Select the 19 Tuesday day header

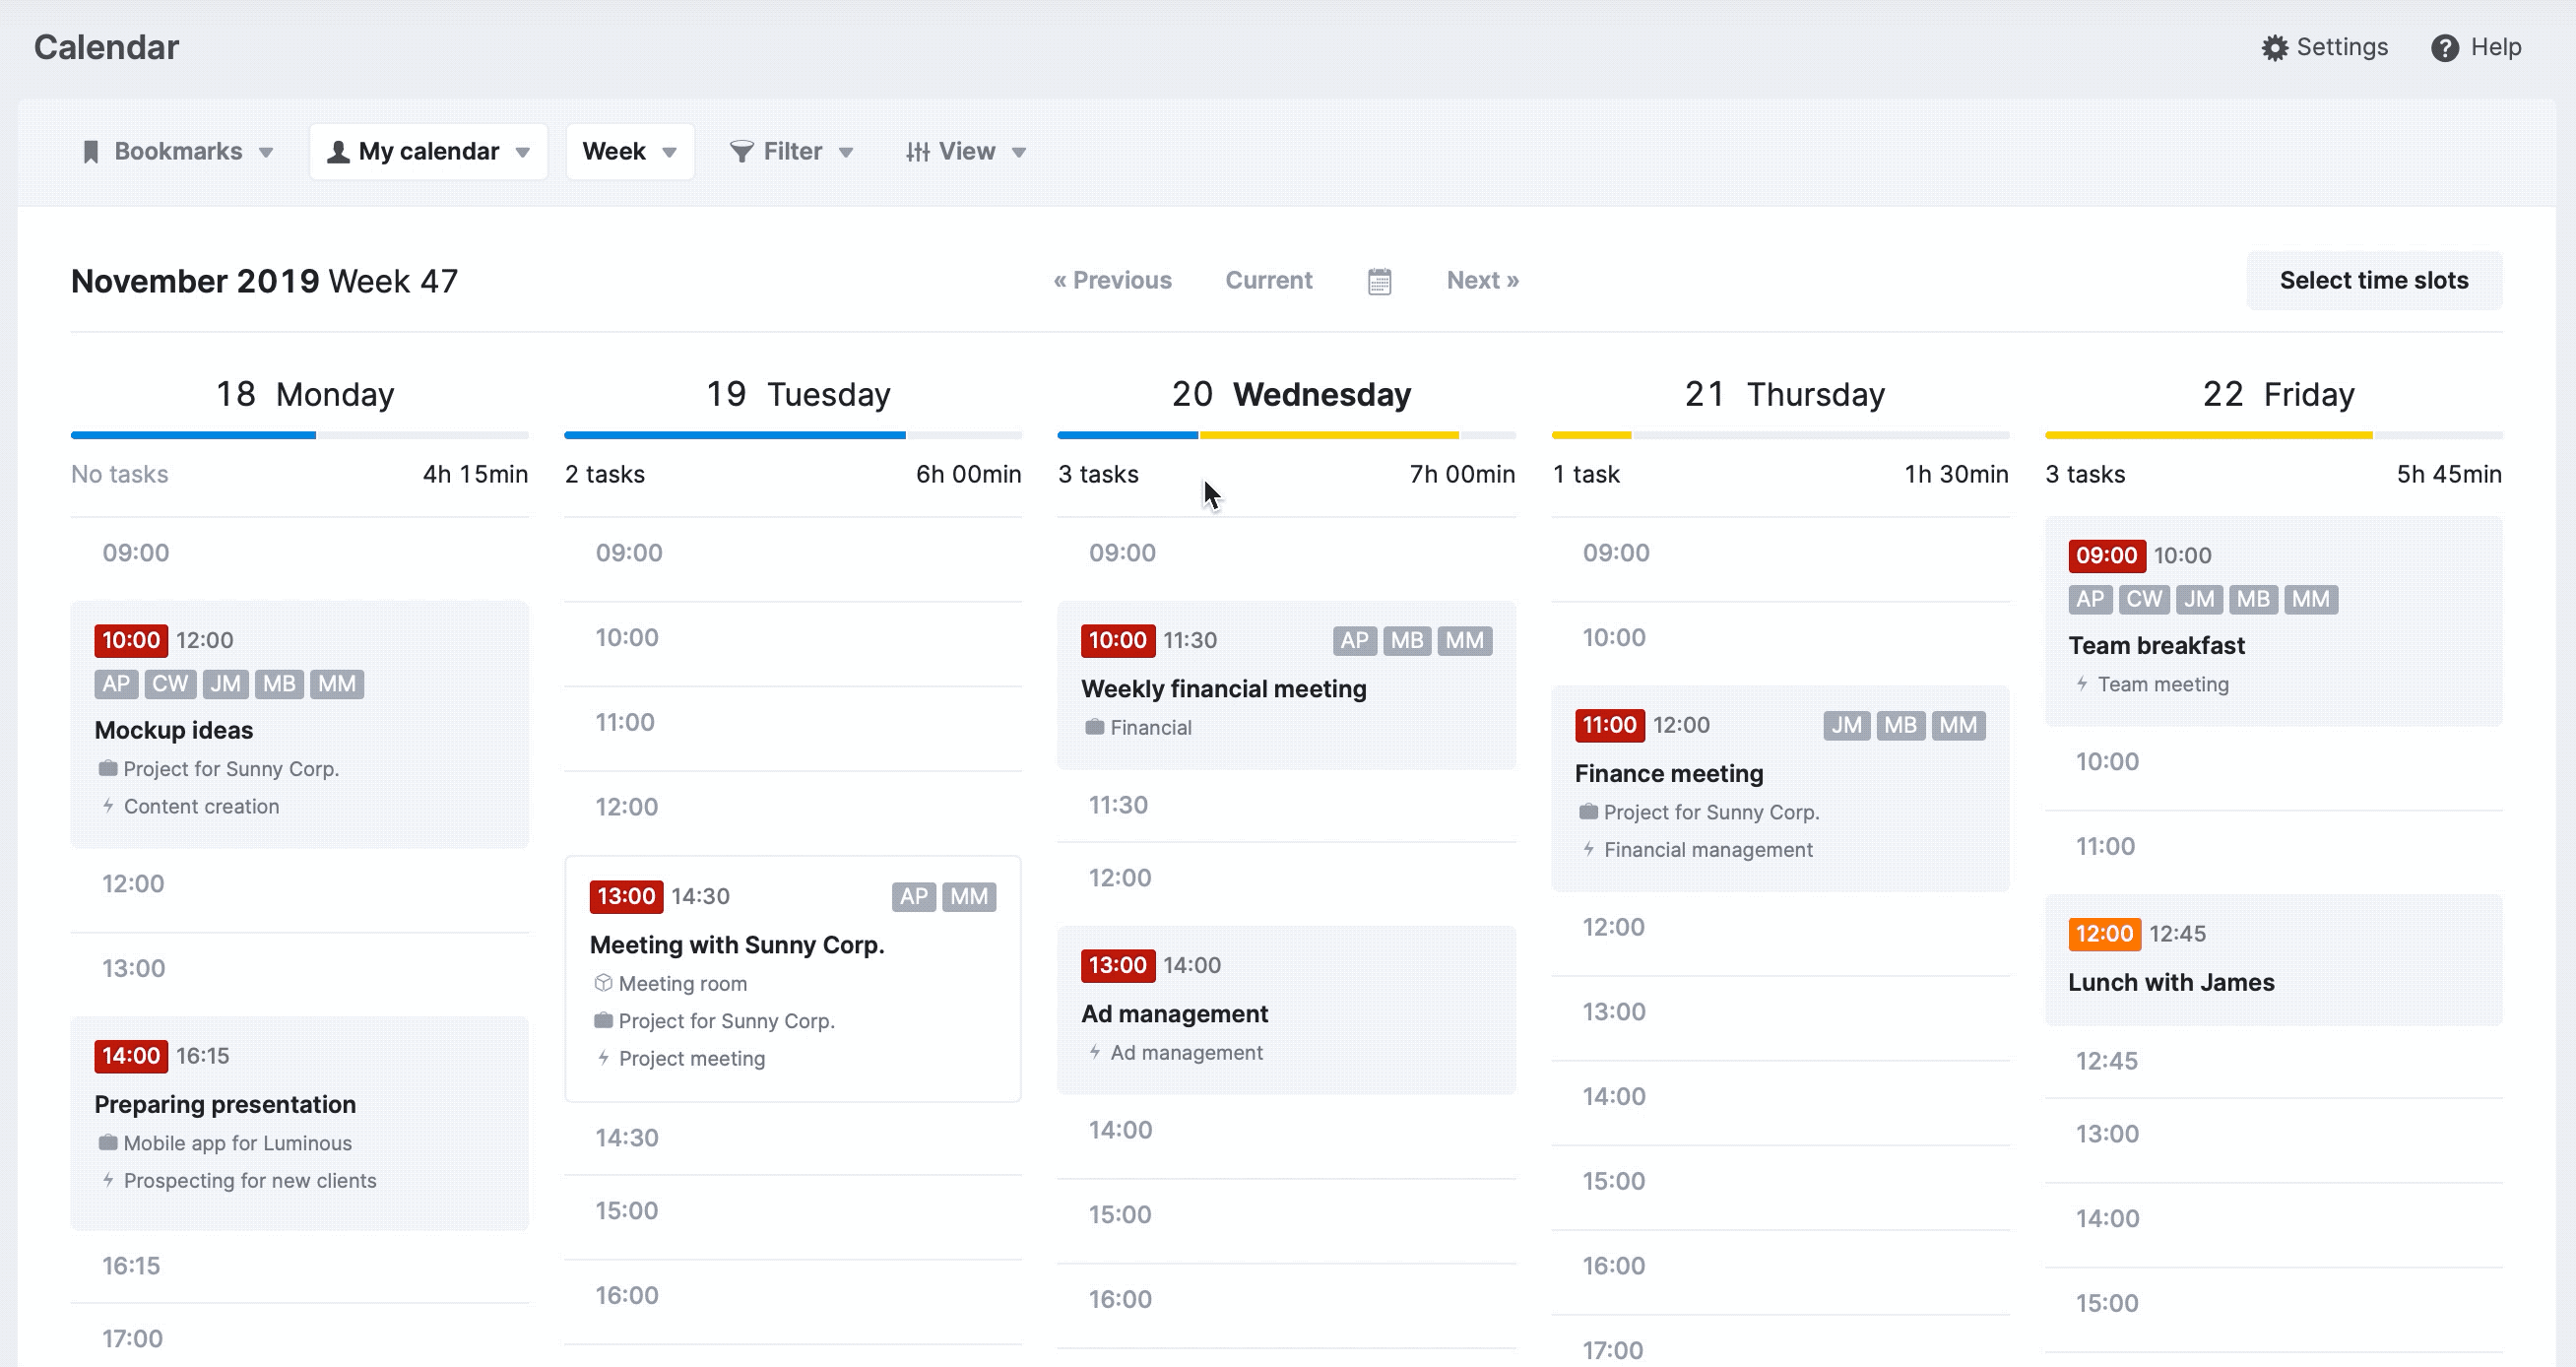pyautogui.click(x=797, y=394)
